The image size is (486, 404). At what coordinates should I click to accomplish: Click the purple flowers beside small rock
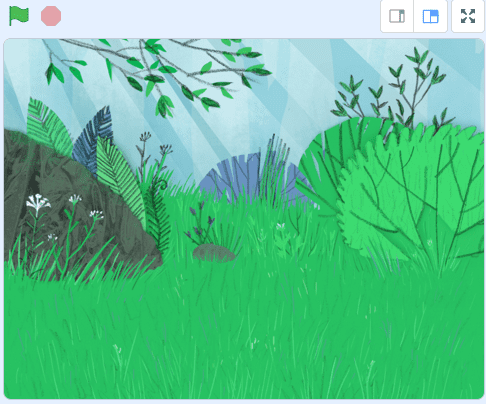coord(201,223)
